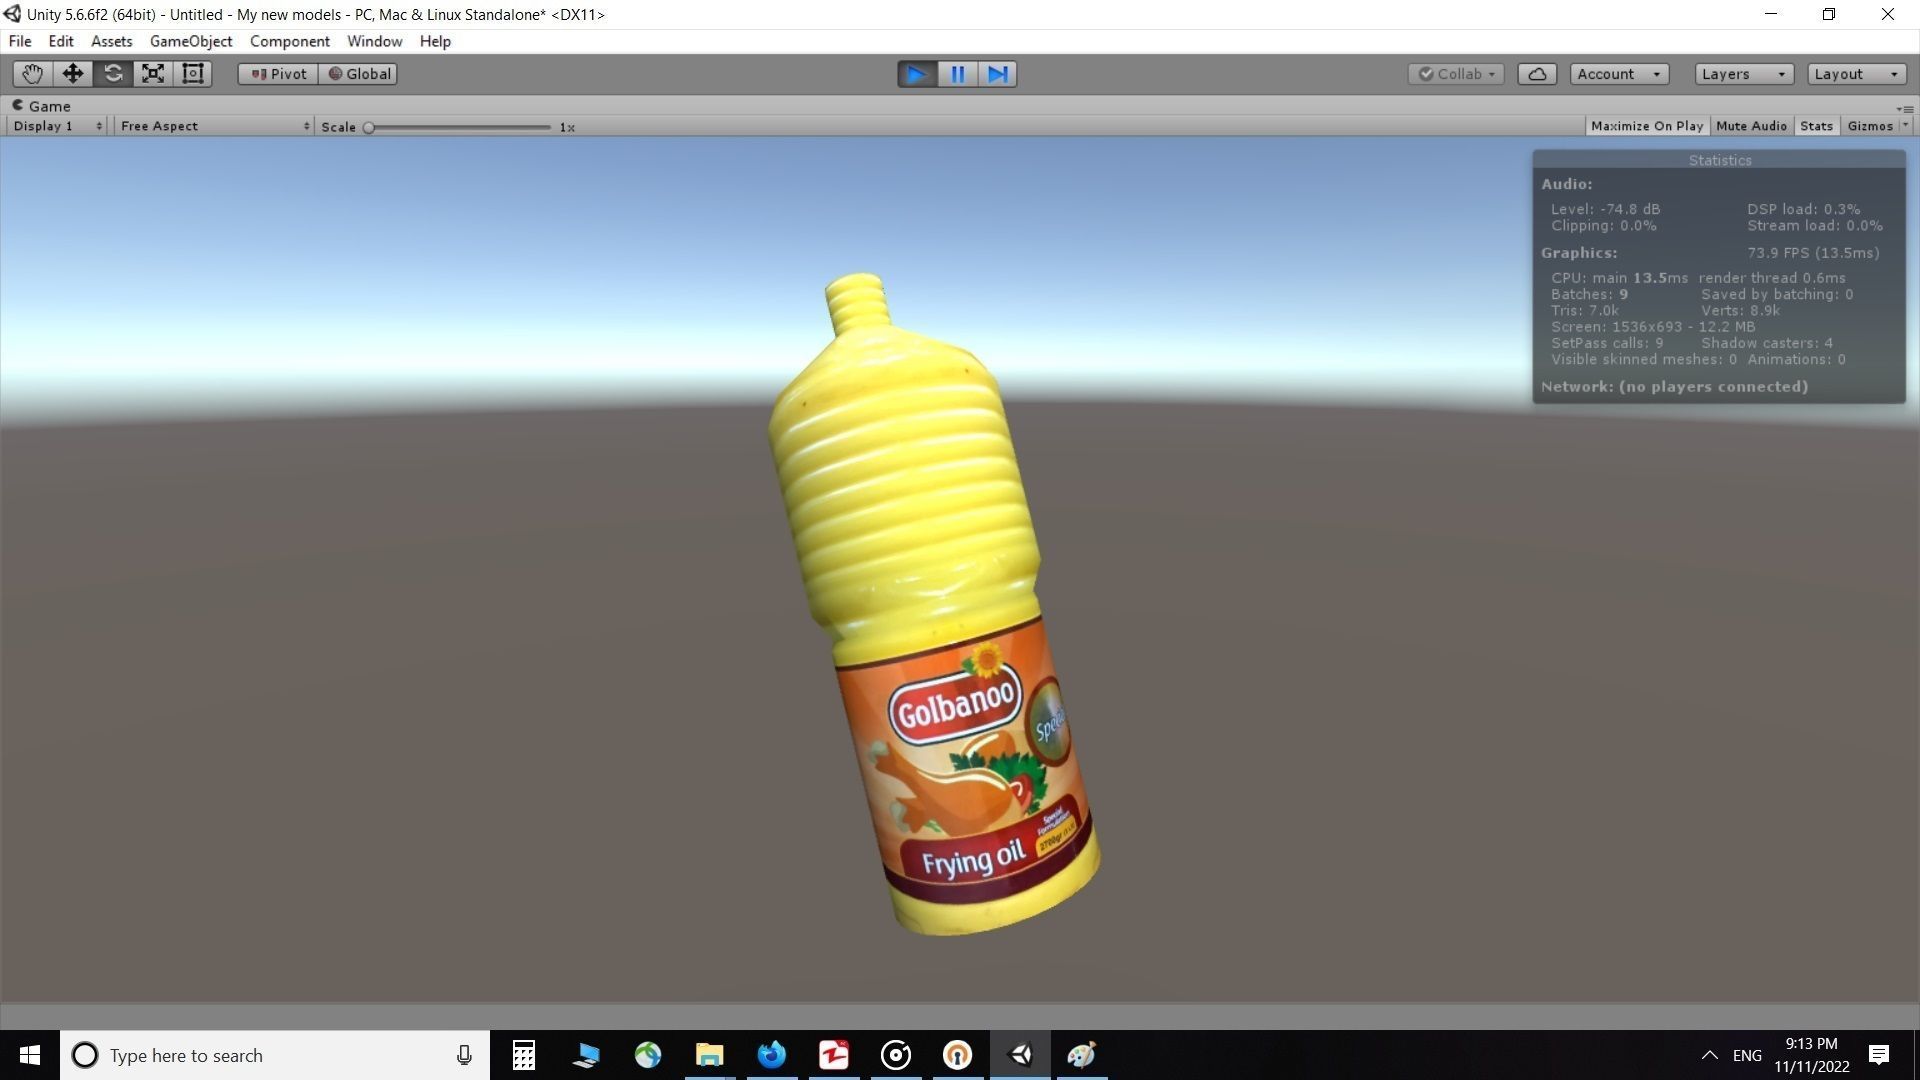This screenshot has height=1080, width=1920.
Task: Select the Hand tool in the toolbar
Action: [32, 73]
